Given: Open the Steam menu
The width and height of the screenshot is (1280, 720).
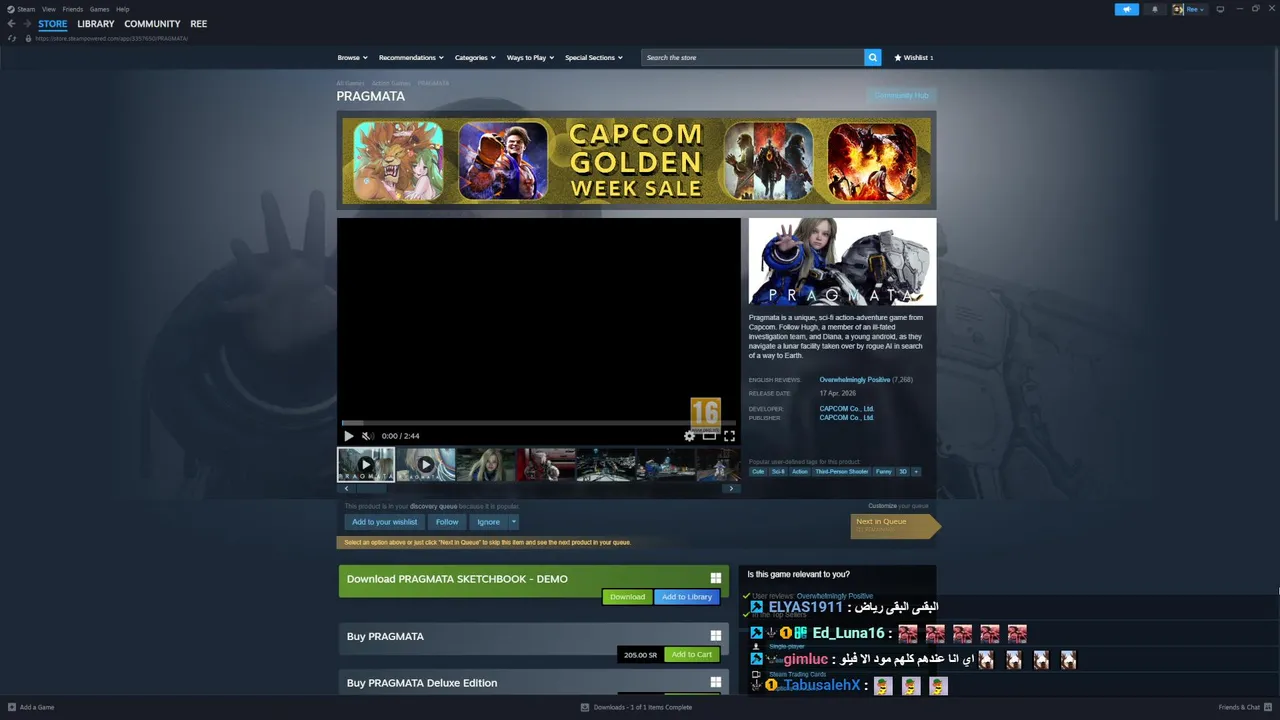Looking at the screenshot, I should 22,9.
